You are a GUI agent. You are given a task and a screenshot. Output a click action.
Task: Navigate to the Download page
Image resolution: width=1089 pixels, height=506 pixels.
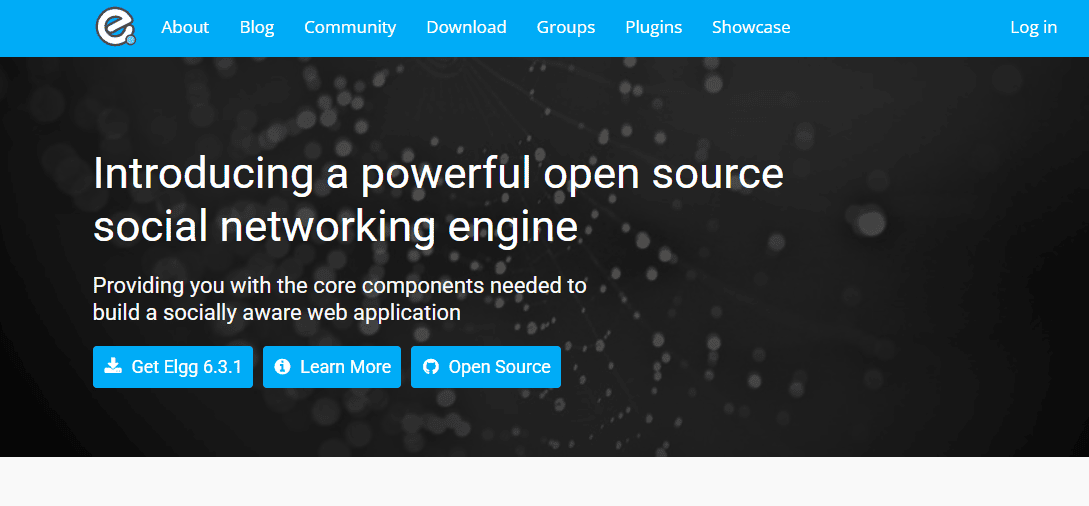coord(466,27)
